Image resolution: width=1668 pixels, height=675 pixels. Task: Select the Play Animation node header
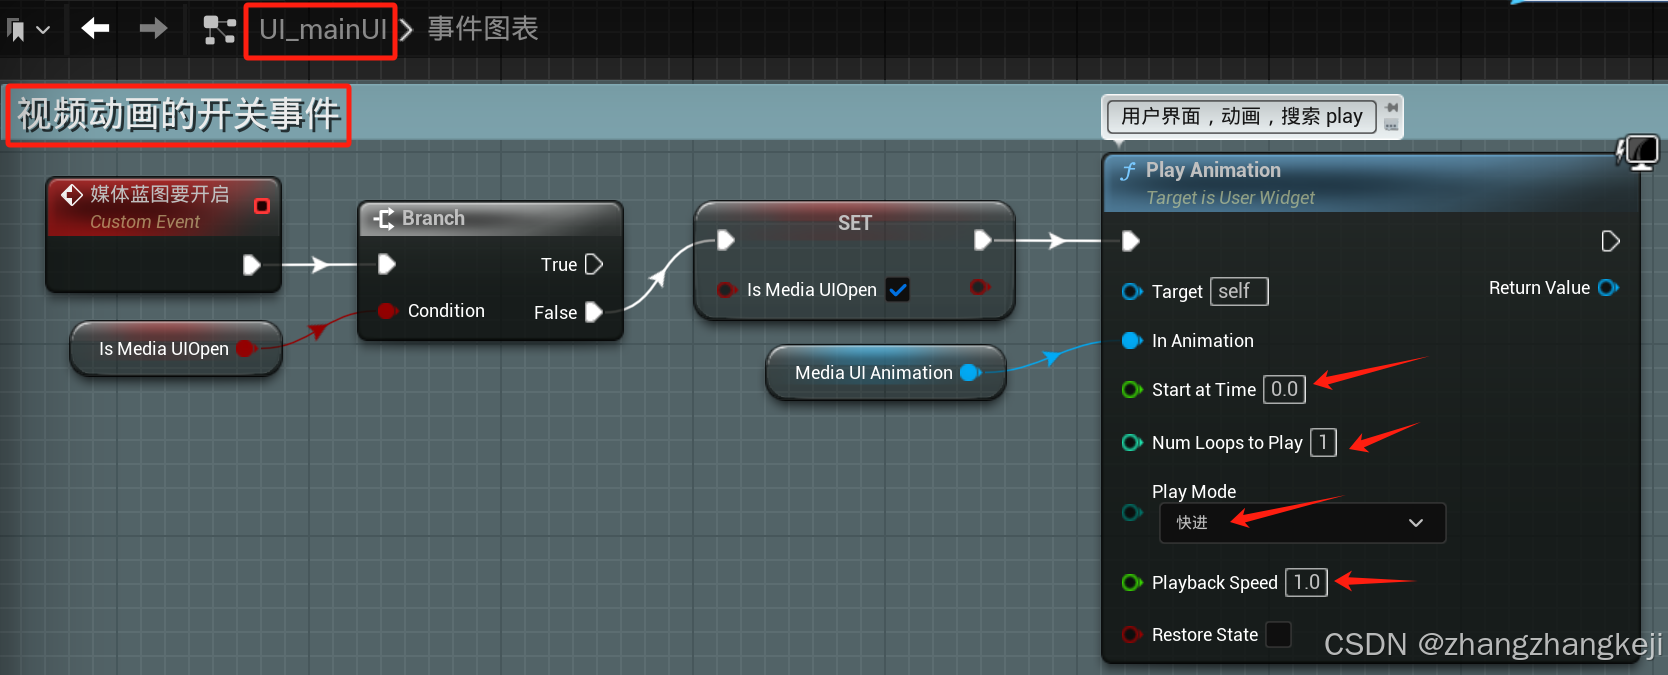(1370, 183)
